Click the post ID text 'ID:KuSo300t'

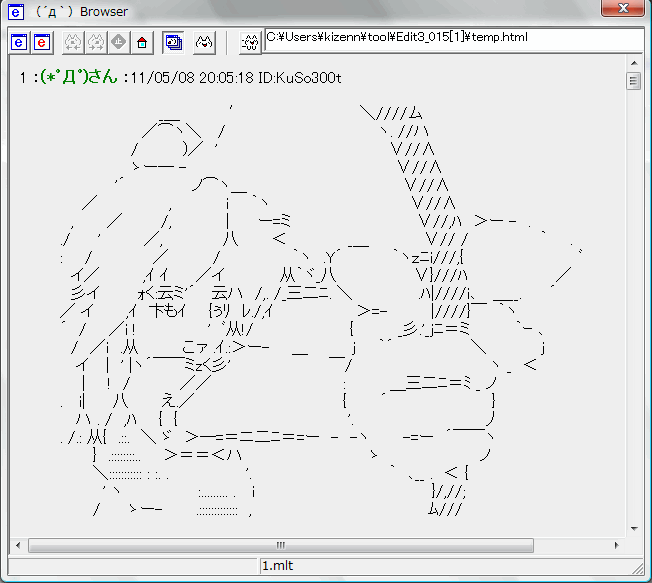(x=299, y=78)
